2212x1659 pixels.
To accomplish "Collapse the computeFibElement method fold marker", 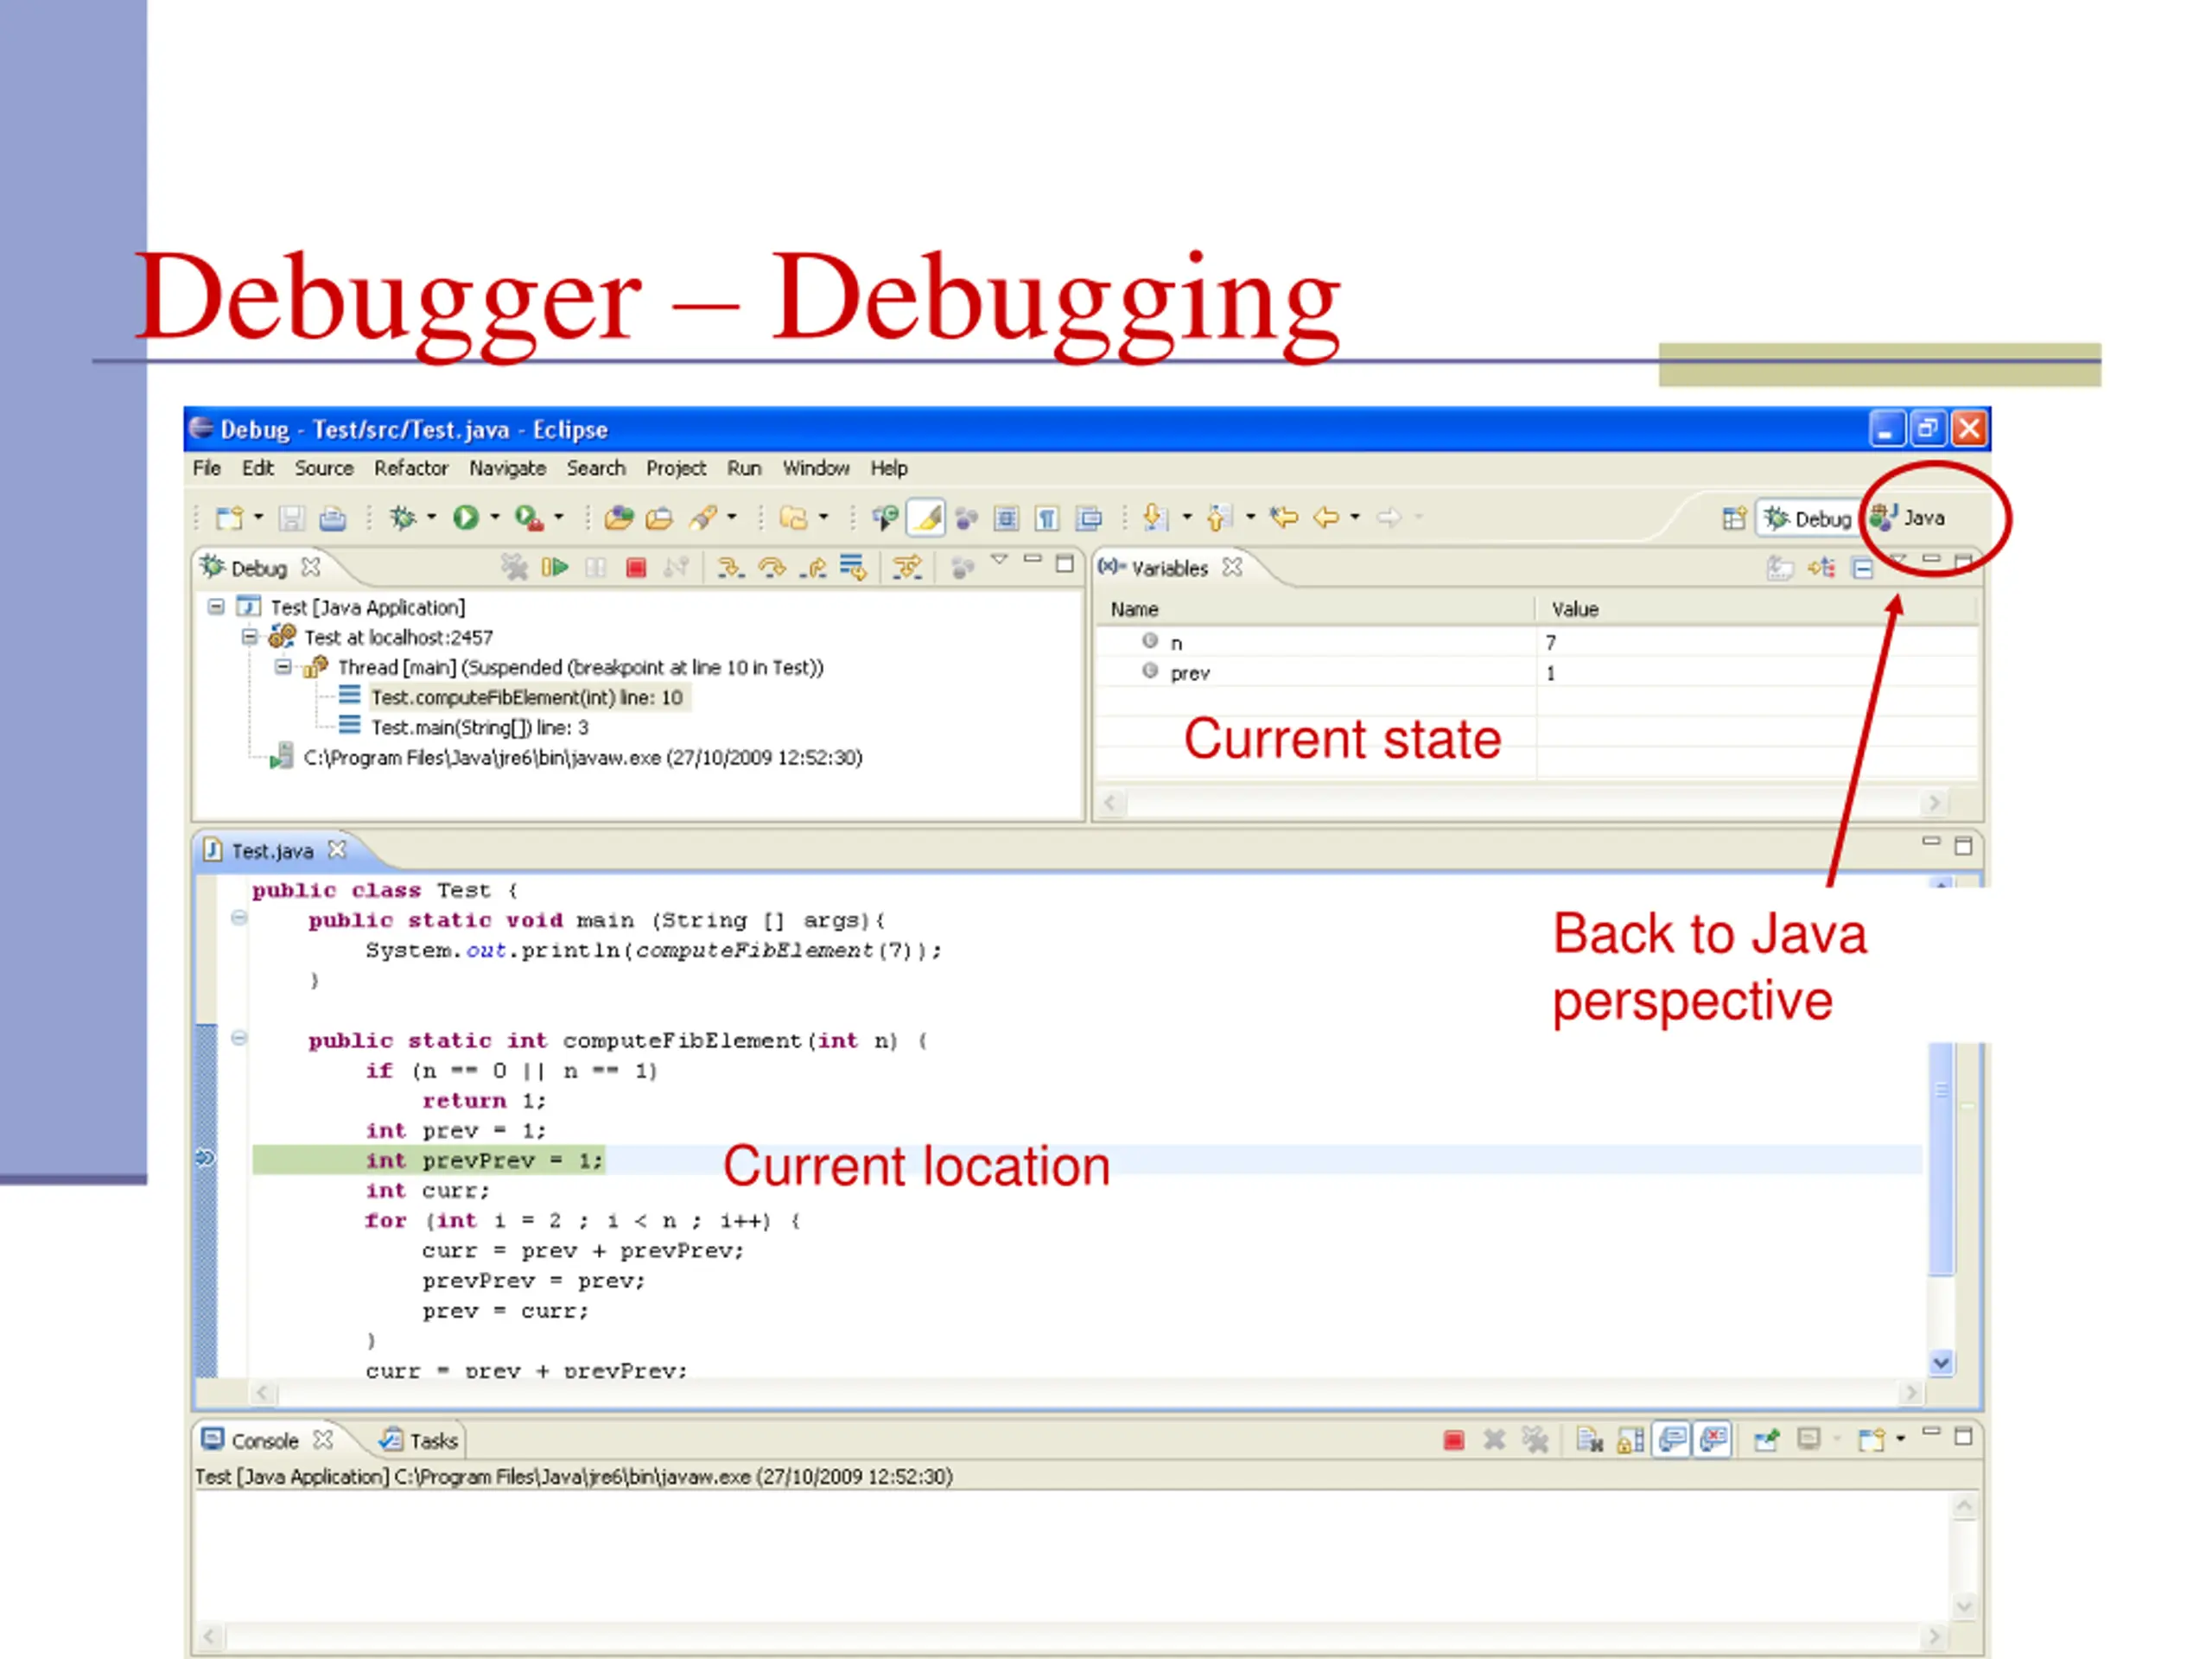I will [x=239, y=1038].
